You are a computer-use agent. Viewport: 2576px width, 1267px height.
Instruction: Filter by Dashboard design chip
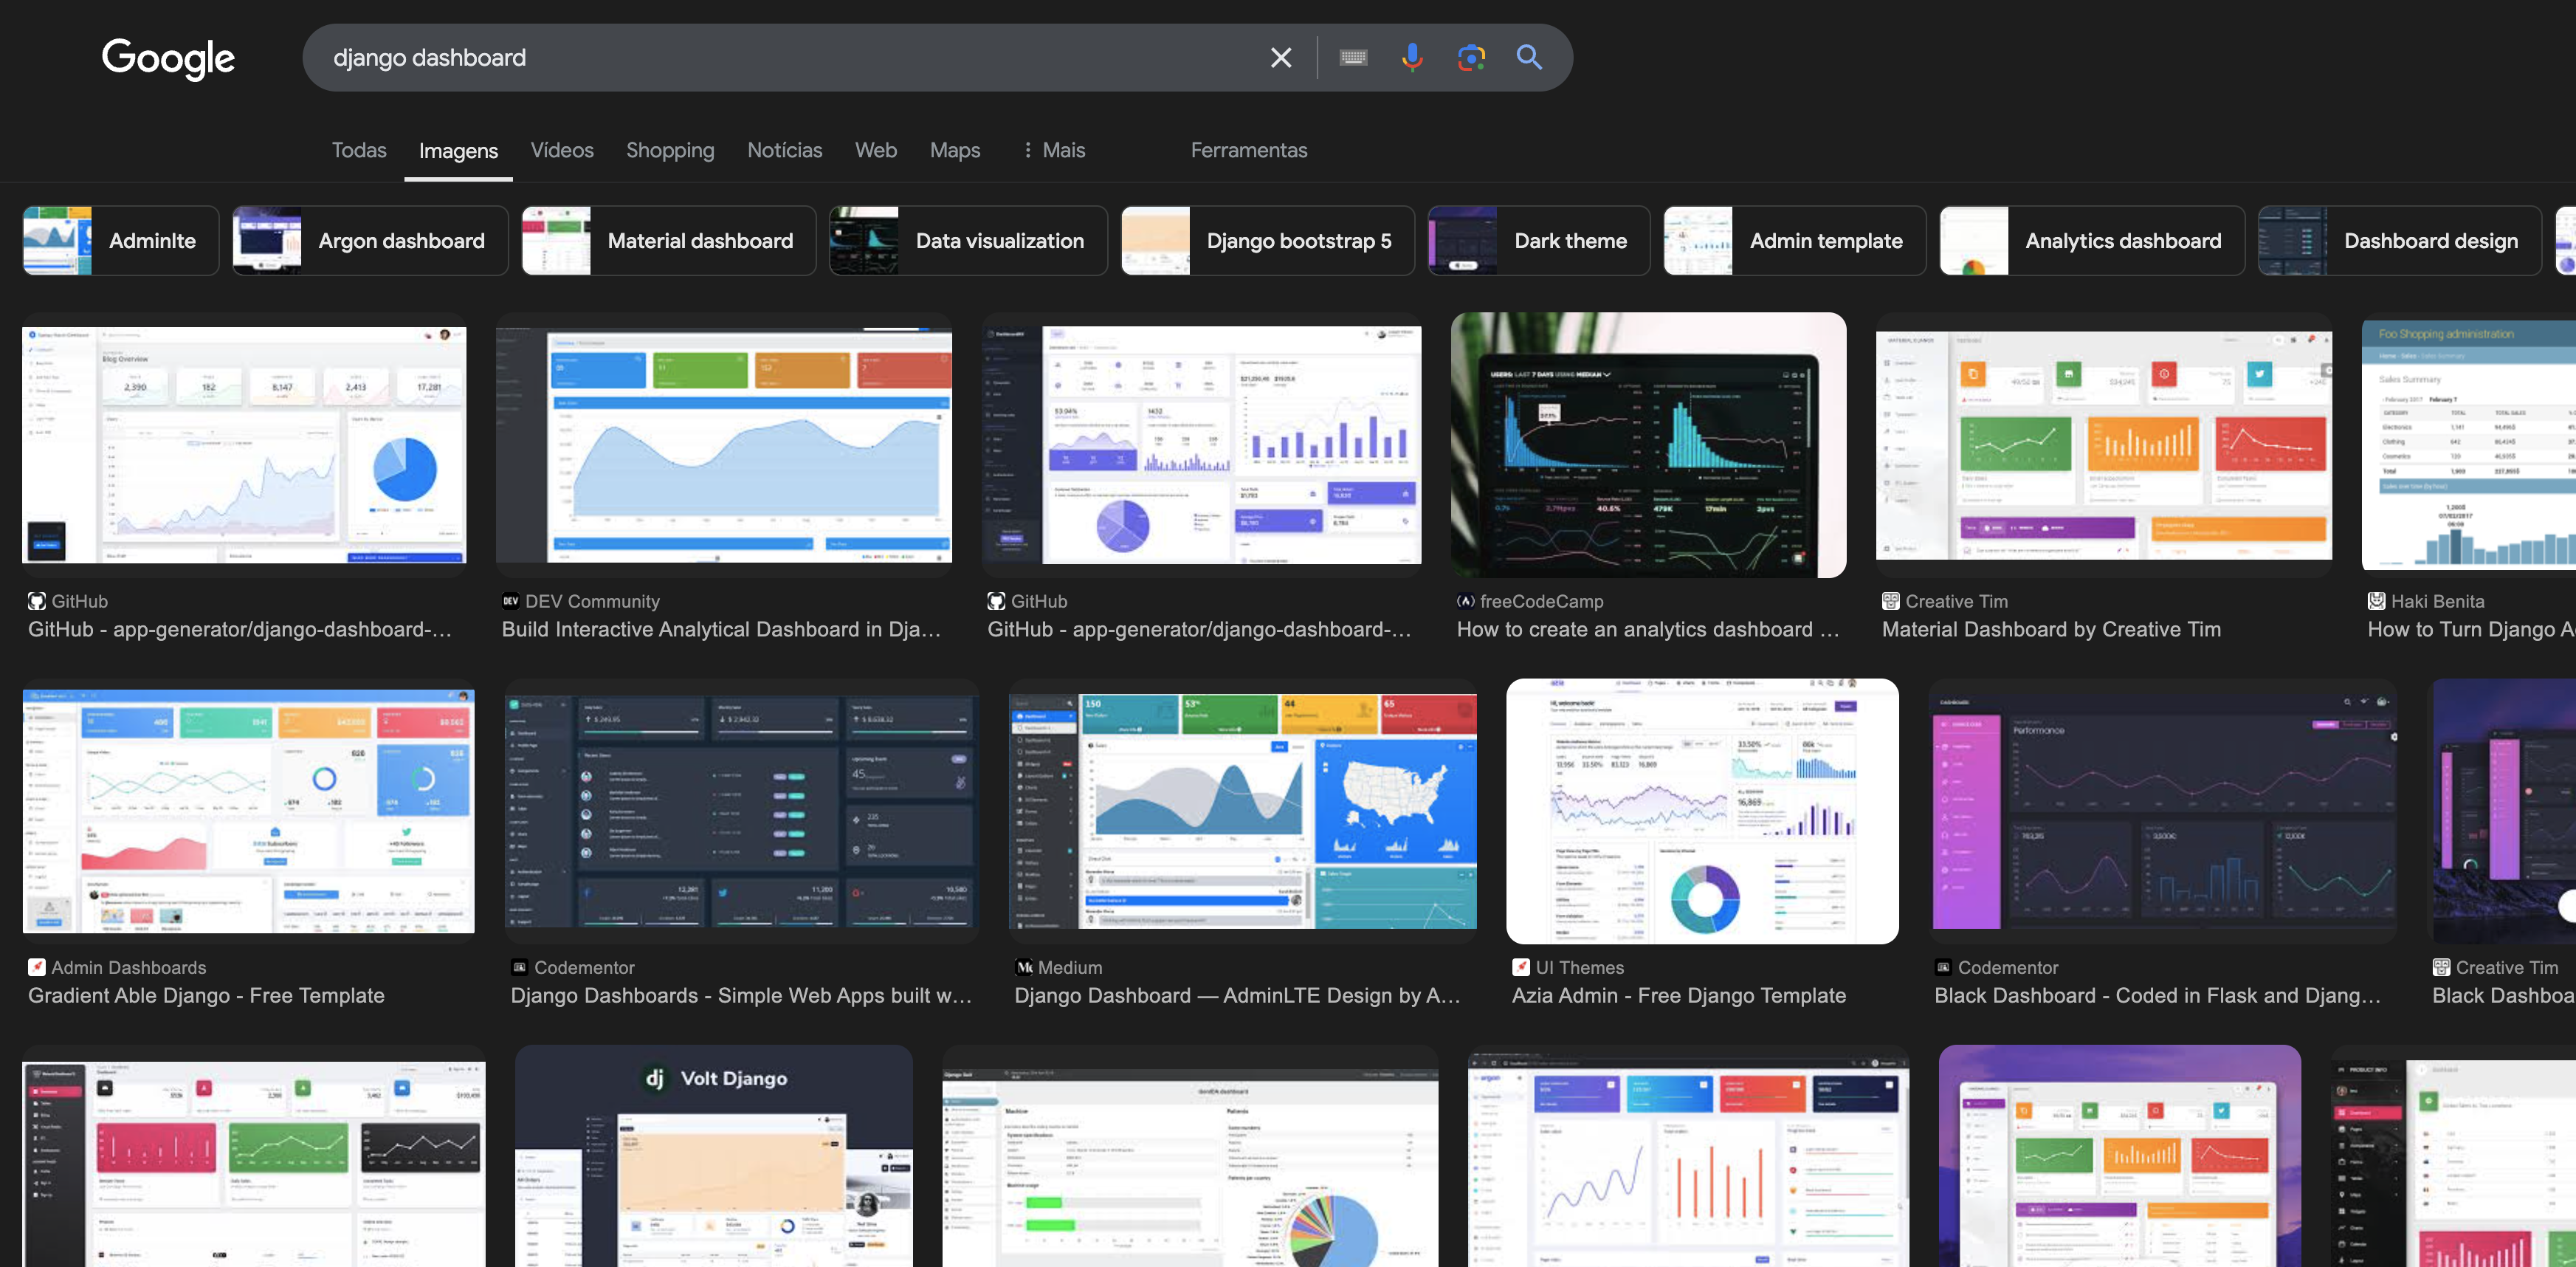click(2400, 241)
